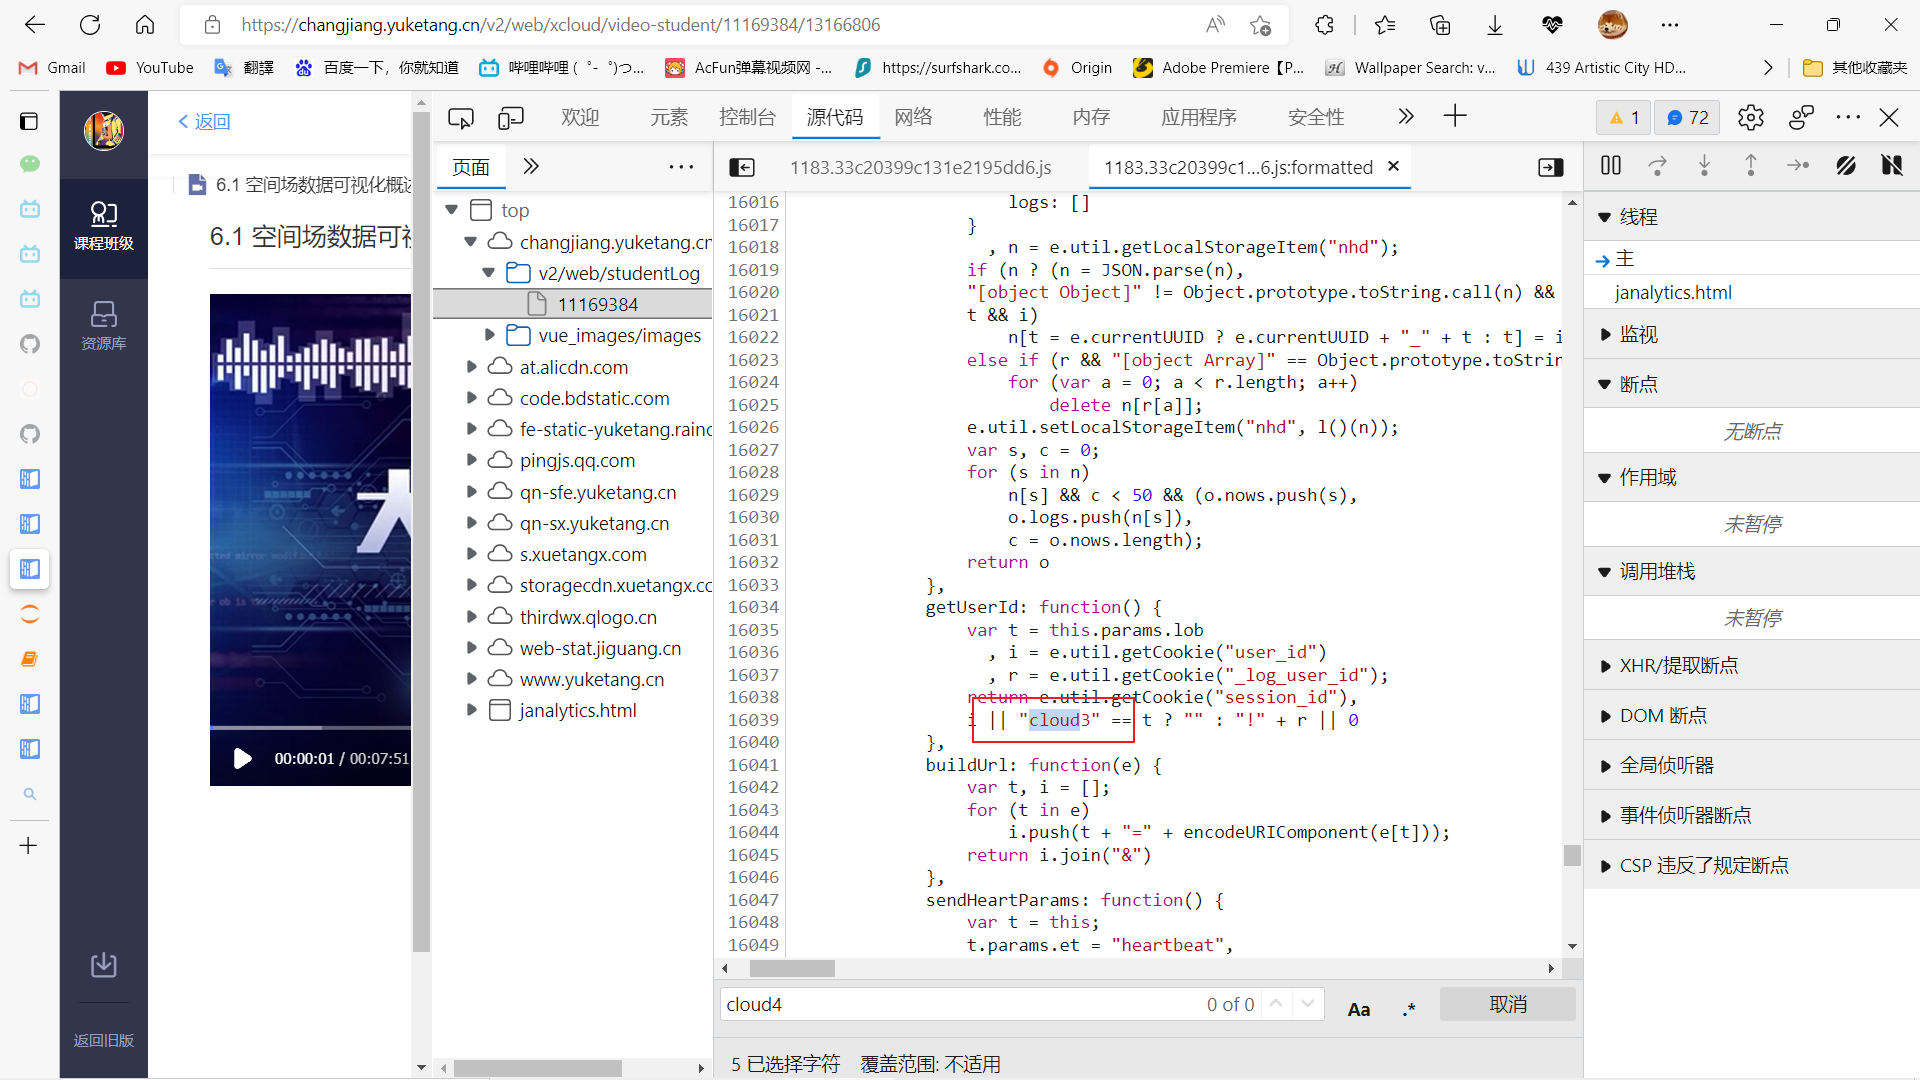Viewport: 1920px width, 1080px height.
Task: Switch to the 网络 tab
Action: pos(912,117)
